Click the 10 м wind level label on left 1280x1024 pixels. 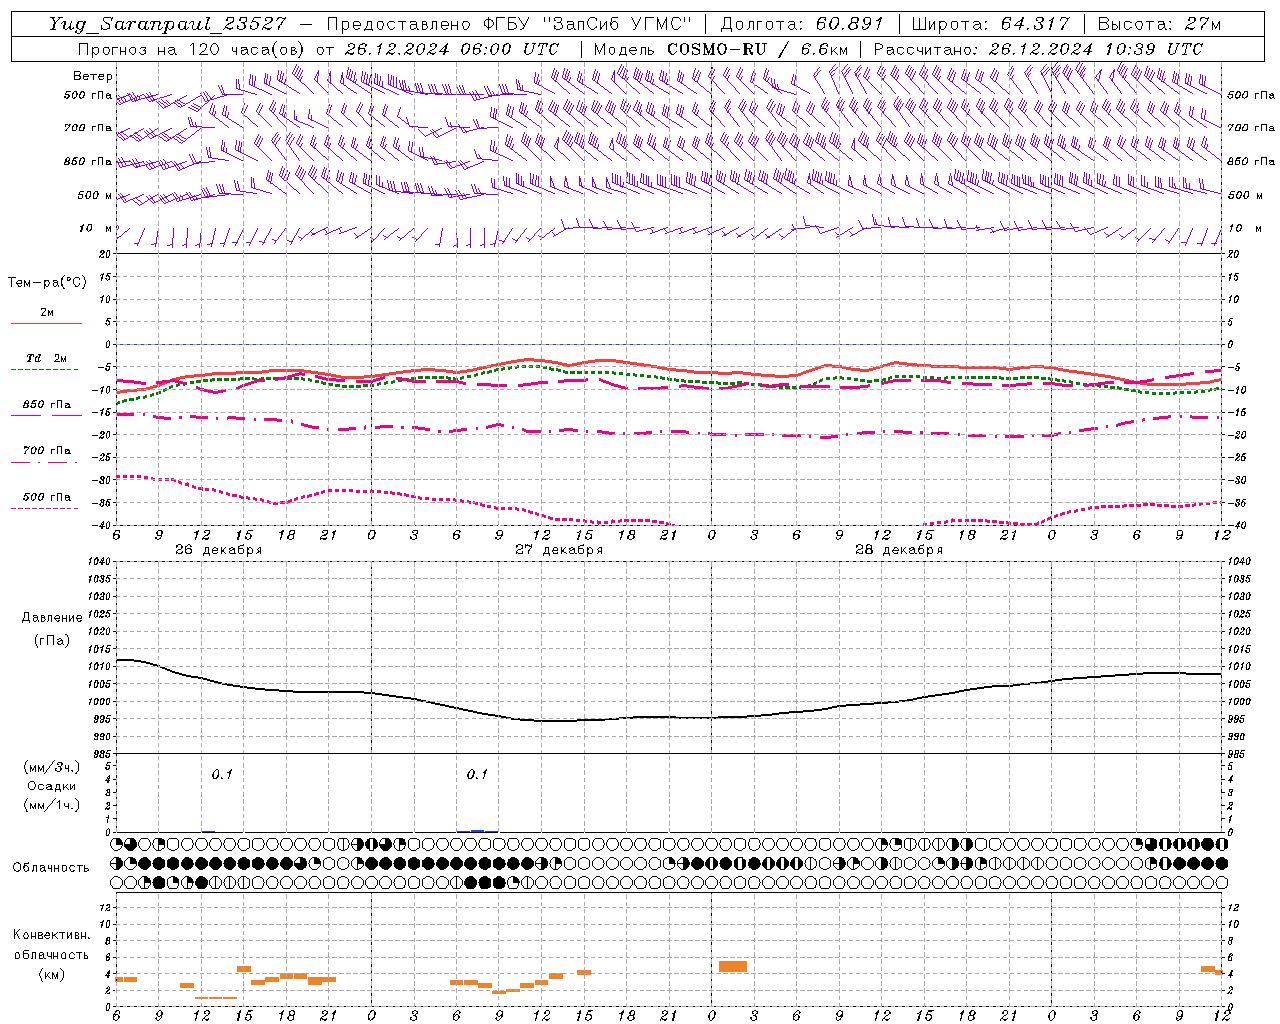96,228
